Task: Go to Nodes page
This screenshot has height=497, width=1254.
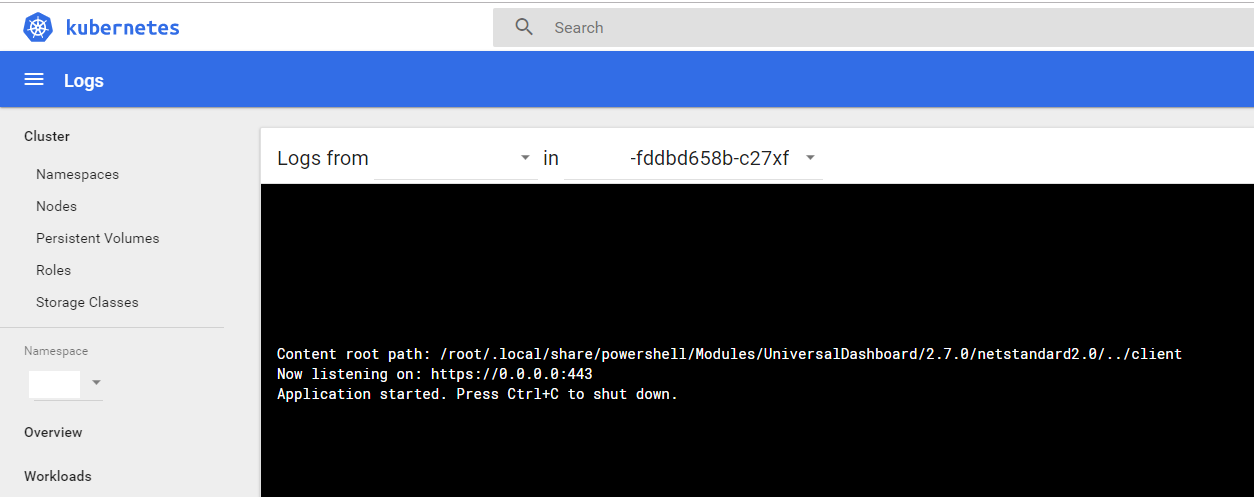Action: pos(56,206)
